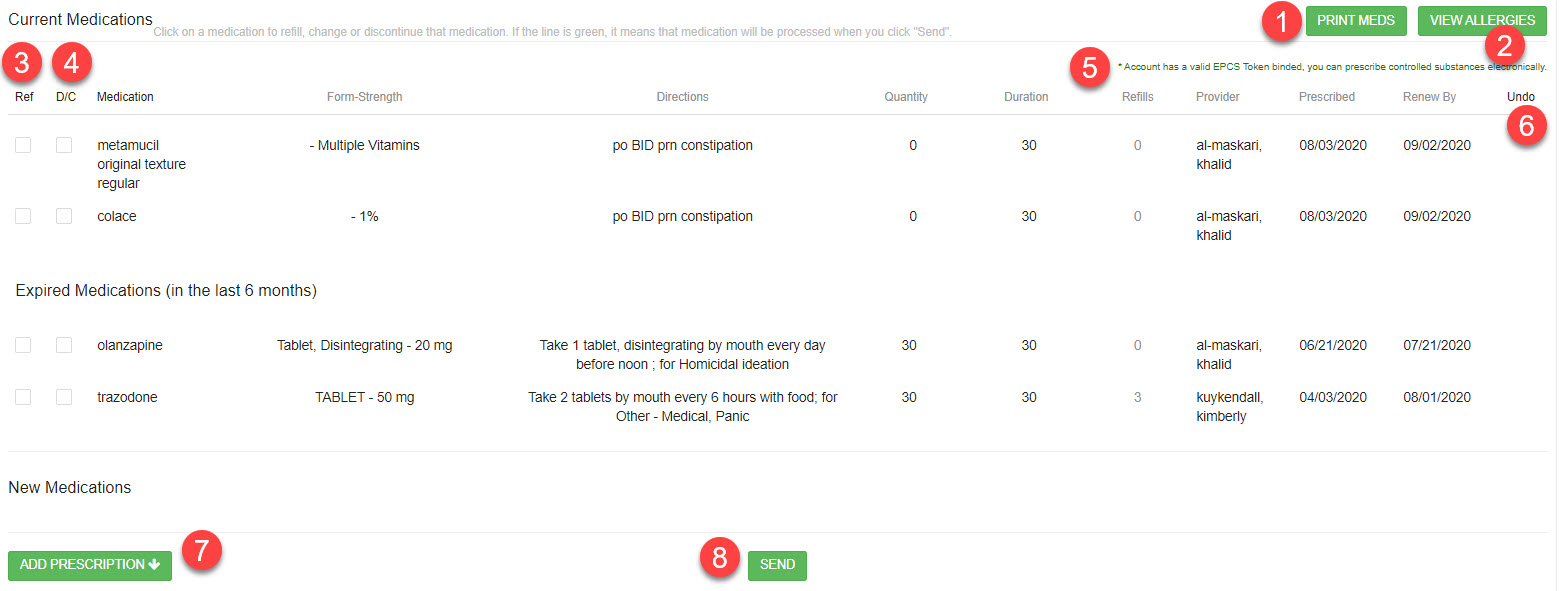Check the D/C checkbox for metamucil

click(64, 145)
